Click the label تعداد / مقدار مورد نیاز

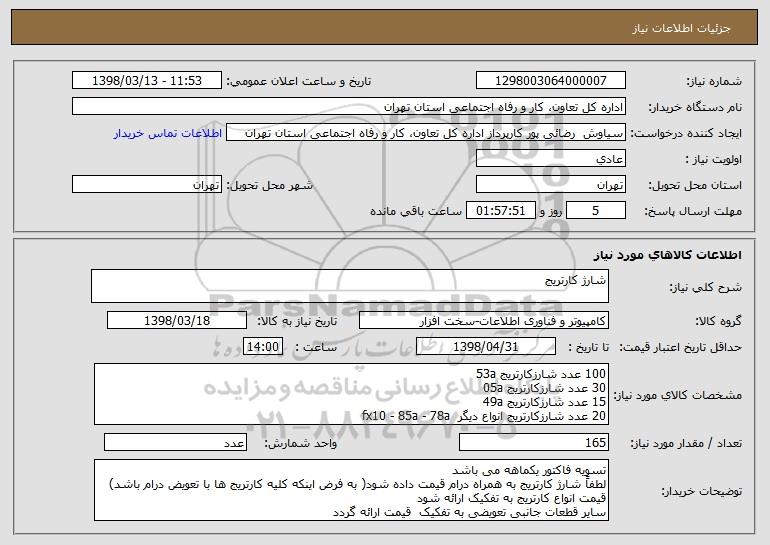tap(686, 444)
